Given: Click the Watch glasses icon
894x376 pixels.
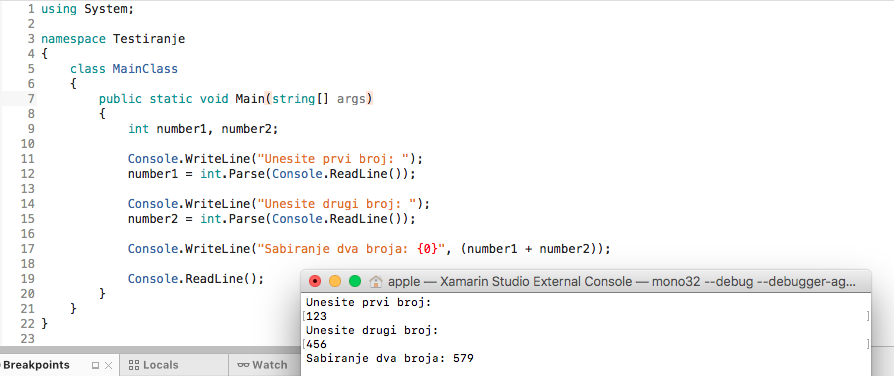Looking at the screenshot, I should click(243, 365).
